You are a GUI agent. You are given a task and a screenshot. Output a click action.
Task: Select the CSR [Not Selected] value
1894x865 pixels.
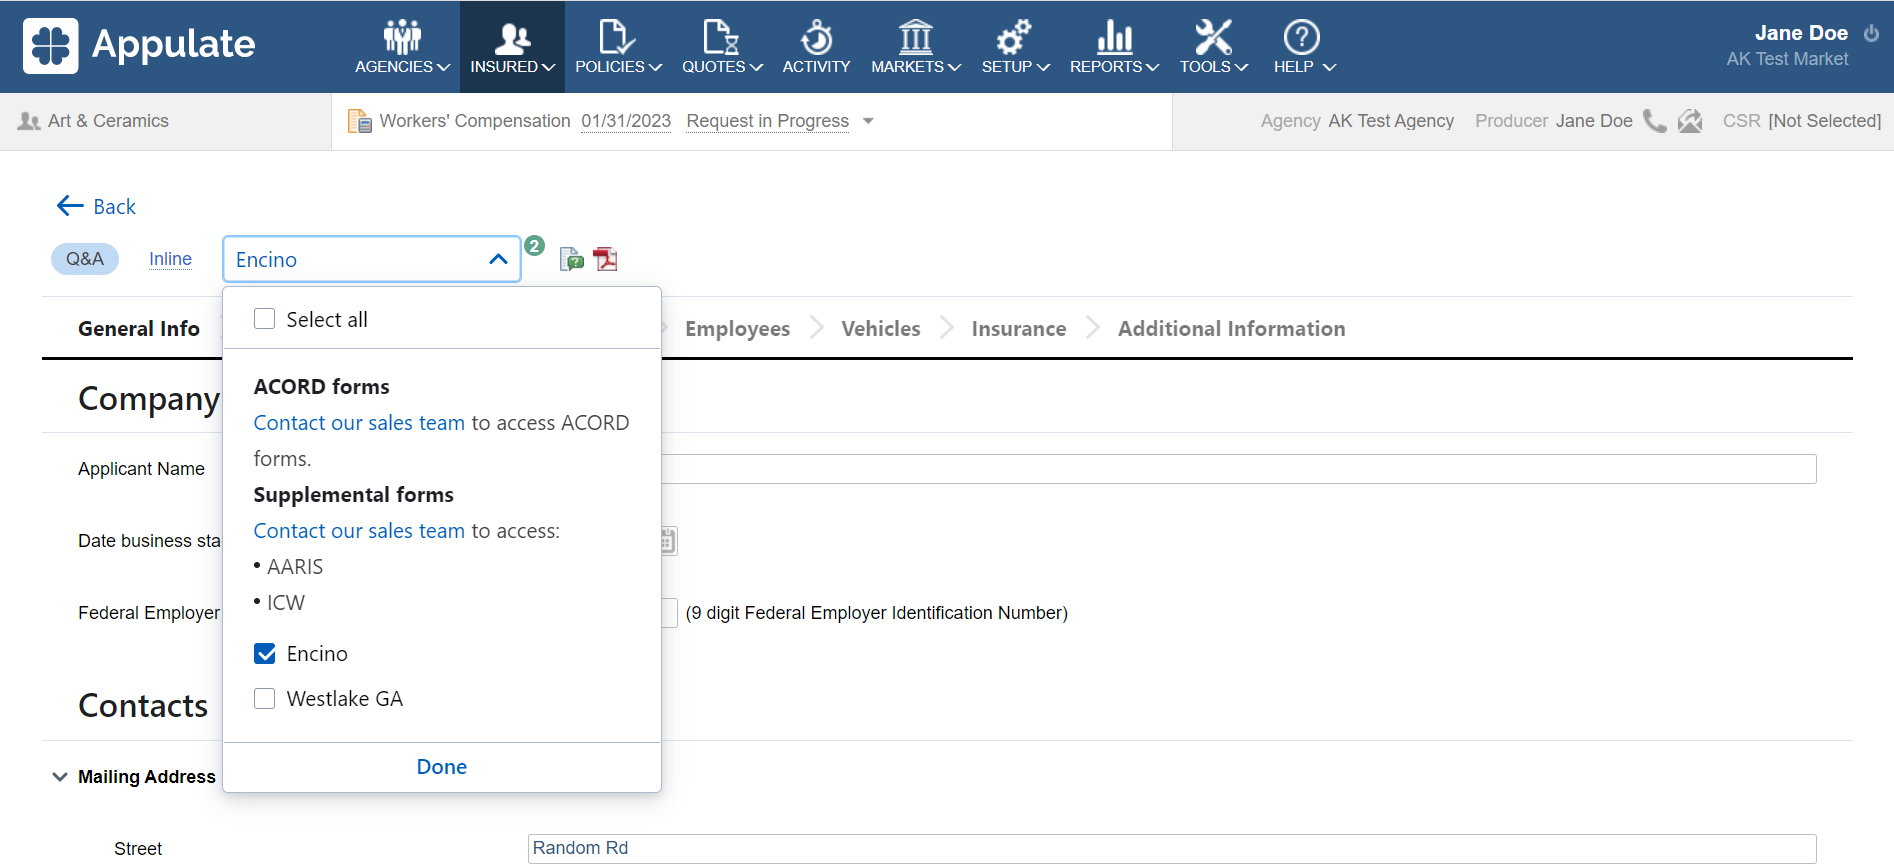(x=1824, y=121)
